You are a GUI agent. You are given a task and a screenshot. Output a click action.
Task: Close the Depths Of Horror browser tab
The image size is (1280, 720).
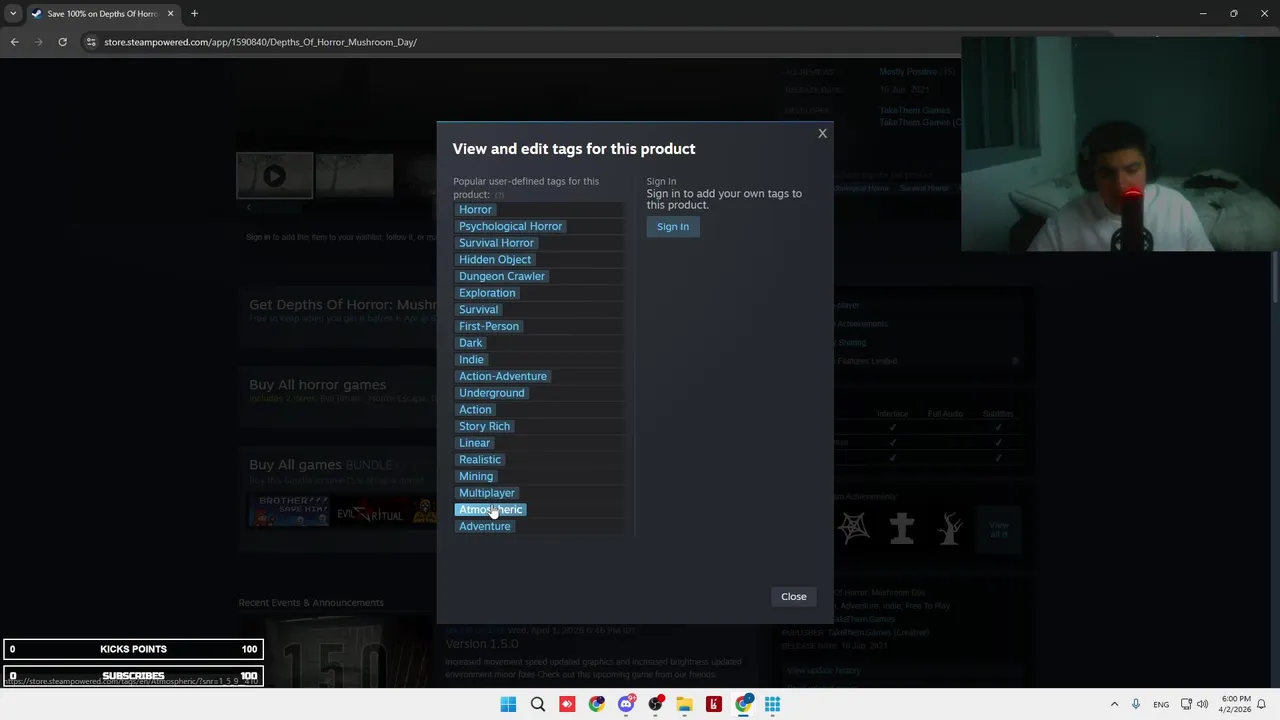click(x=170, y=13)
